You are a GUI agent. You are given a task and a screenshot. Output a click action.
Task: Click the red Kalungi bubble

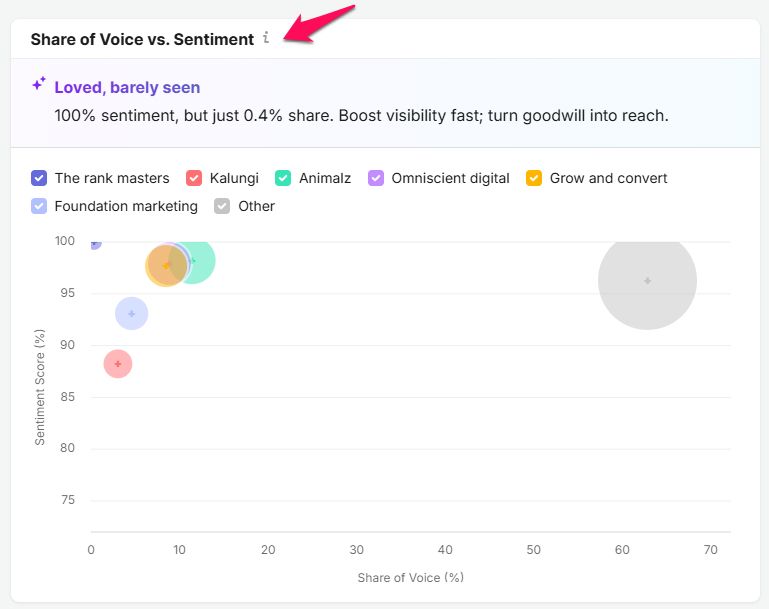tap(118, 364)
